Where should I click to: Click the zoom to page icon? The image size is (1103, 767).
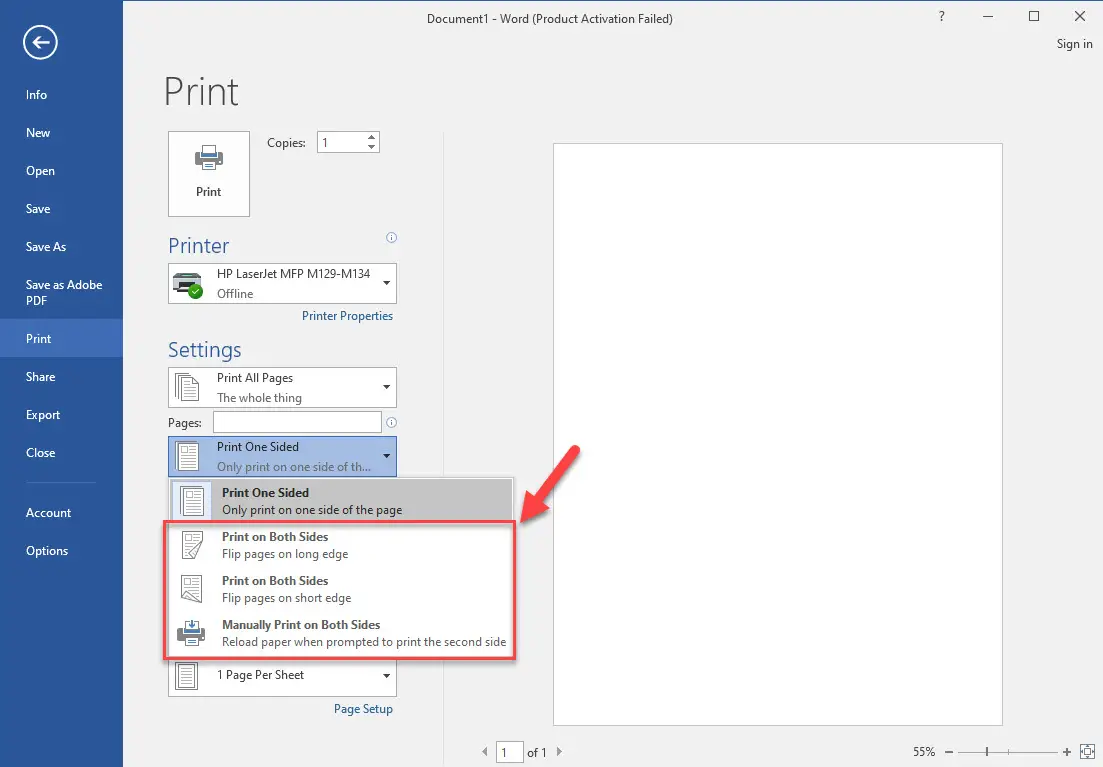[1088, 752]
